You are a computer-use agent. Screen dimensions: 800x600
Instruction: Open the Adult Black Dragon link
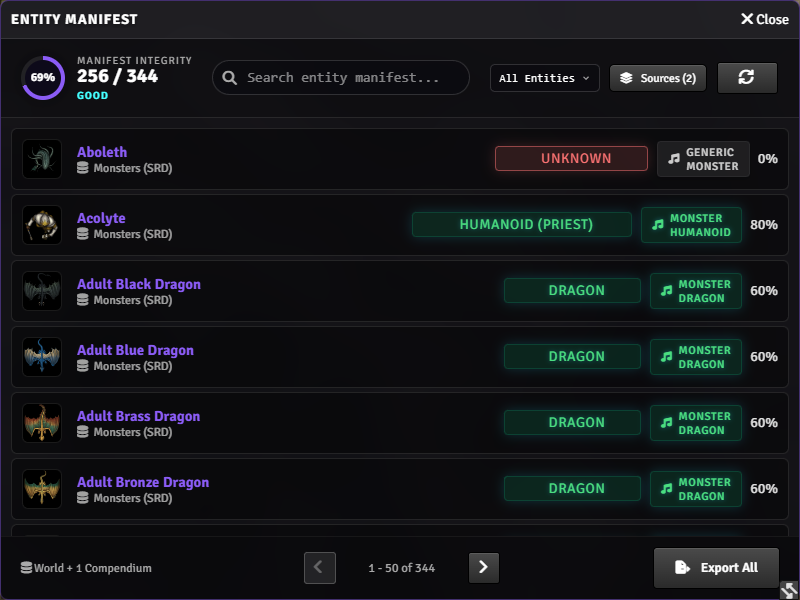point(139,284)
